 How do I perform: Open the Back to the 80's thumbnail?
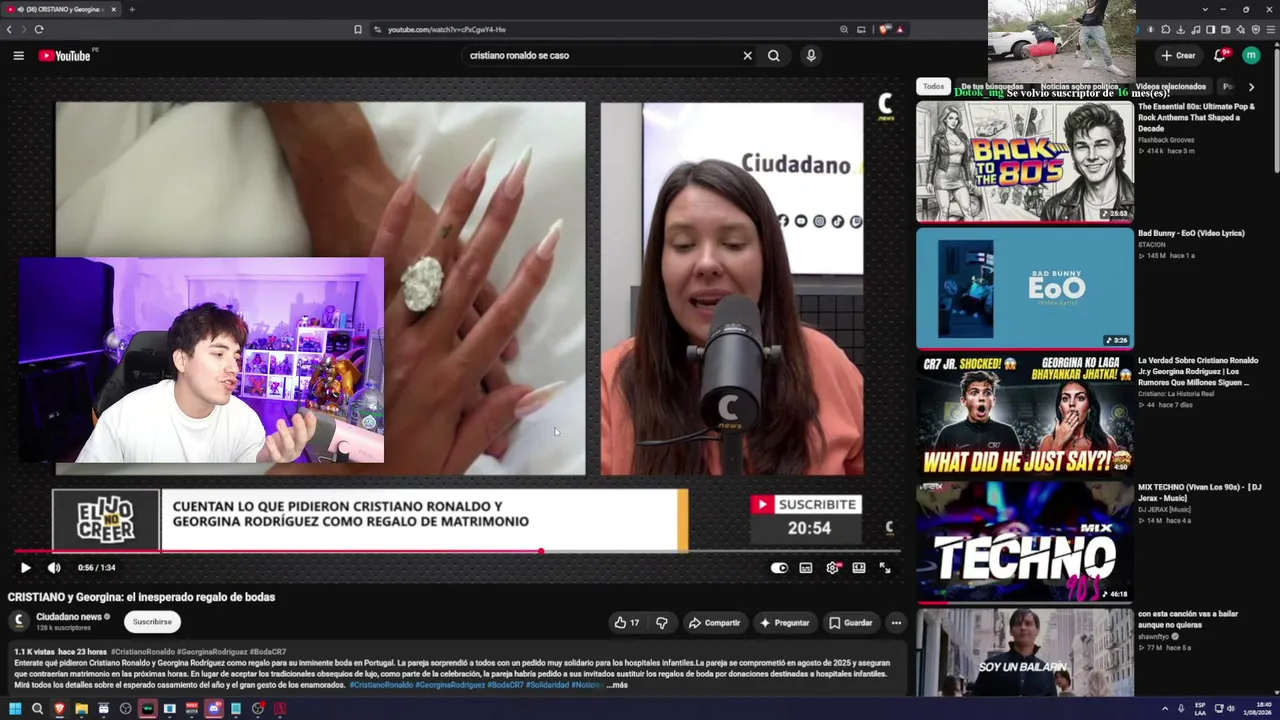click(x=1025, y=161)
